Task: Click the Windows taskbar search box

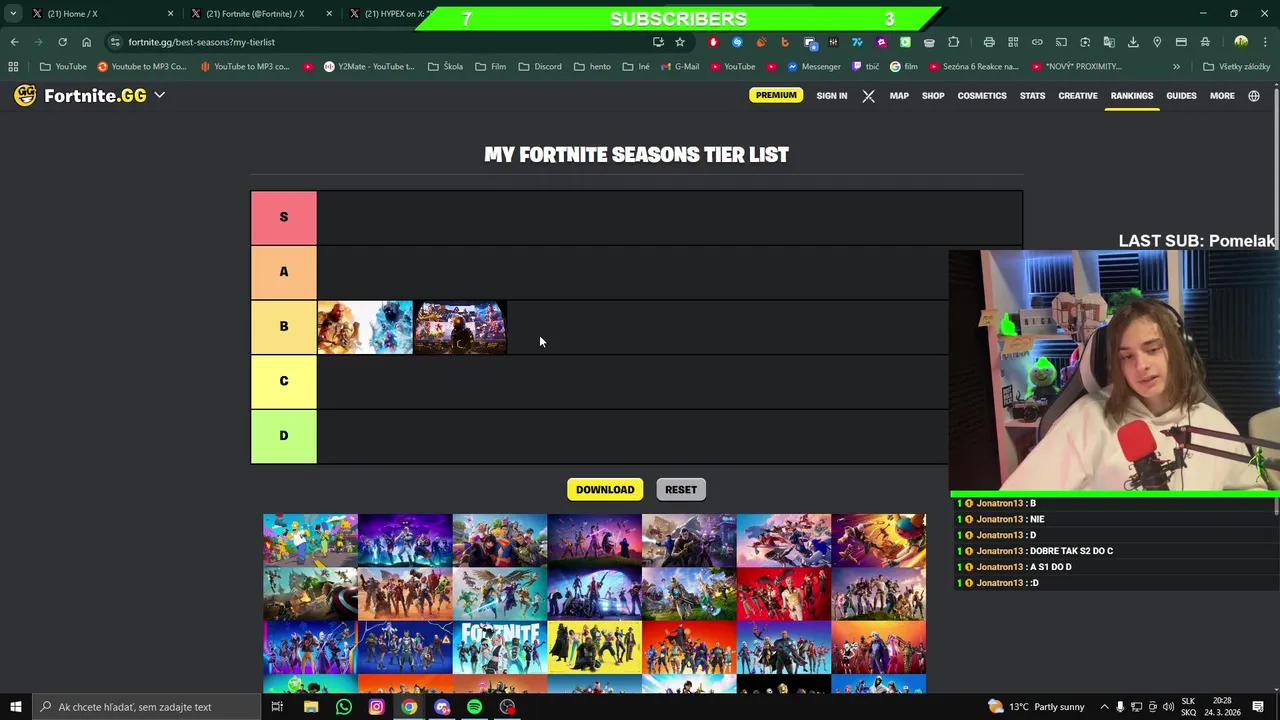Action: (x=145, y=707)
